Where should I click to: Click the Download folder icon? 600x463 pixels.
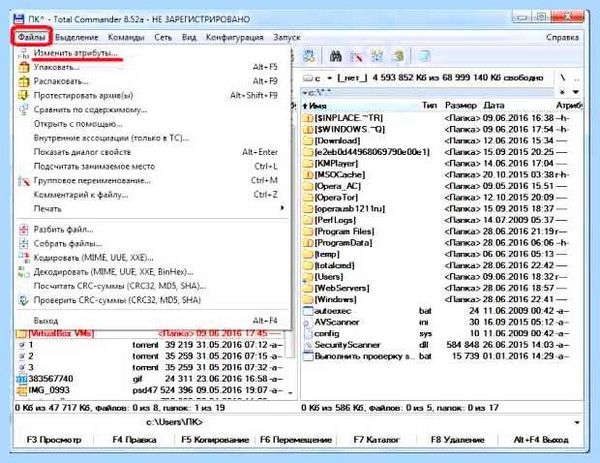click(308, 140)
